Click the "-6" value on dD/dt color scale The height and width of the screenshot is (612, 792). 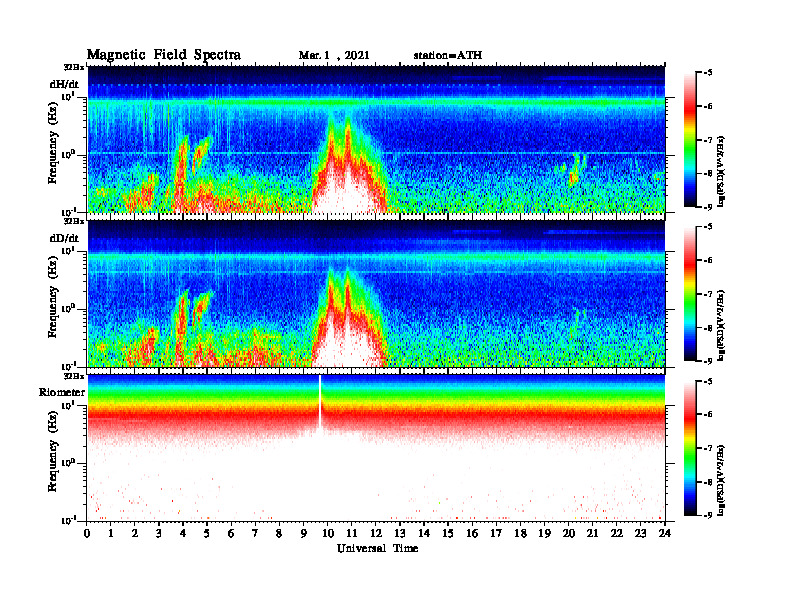tap(708, 261)
